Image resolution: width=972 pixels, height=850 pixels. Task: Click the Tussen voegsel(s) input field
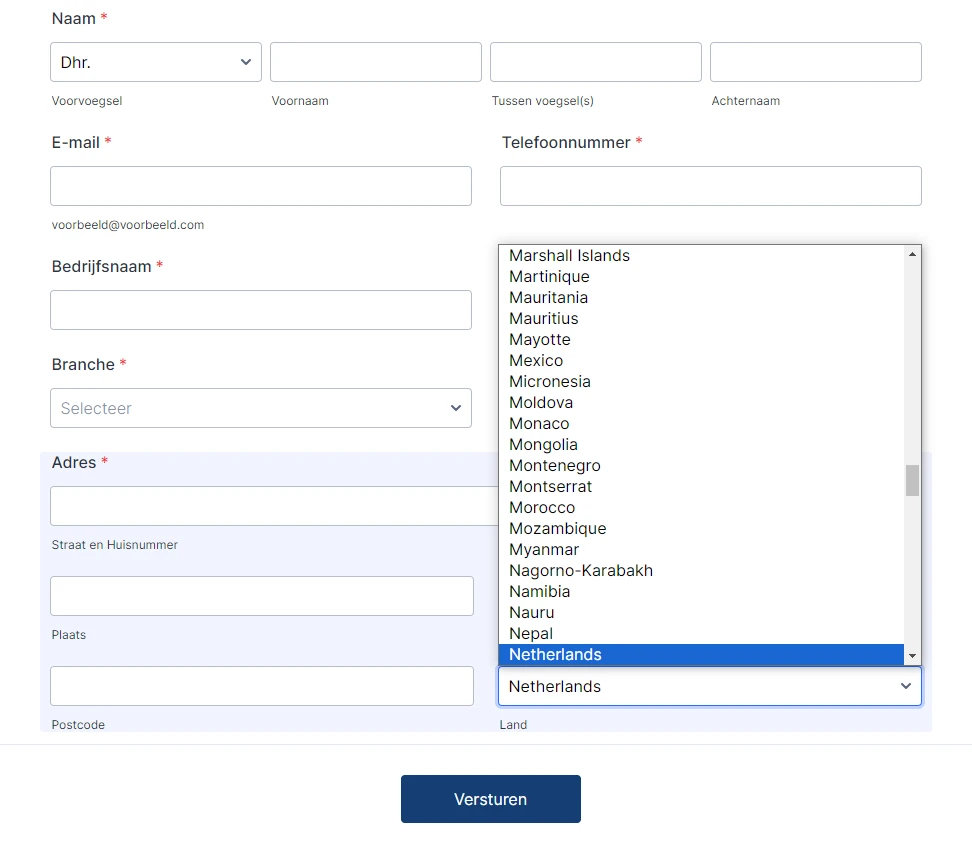595,62
